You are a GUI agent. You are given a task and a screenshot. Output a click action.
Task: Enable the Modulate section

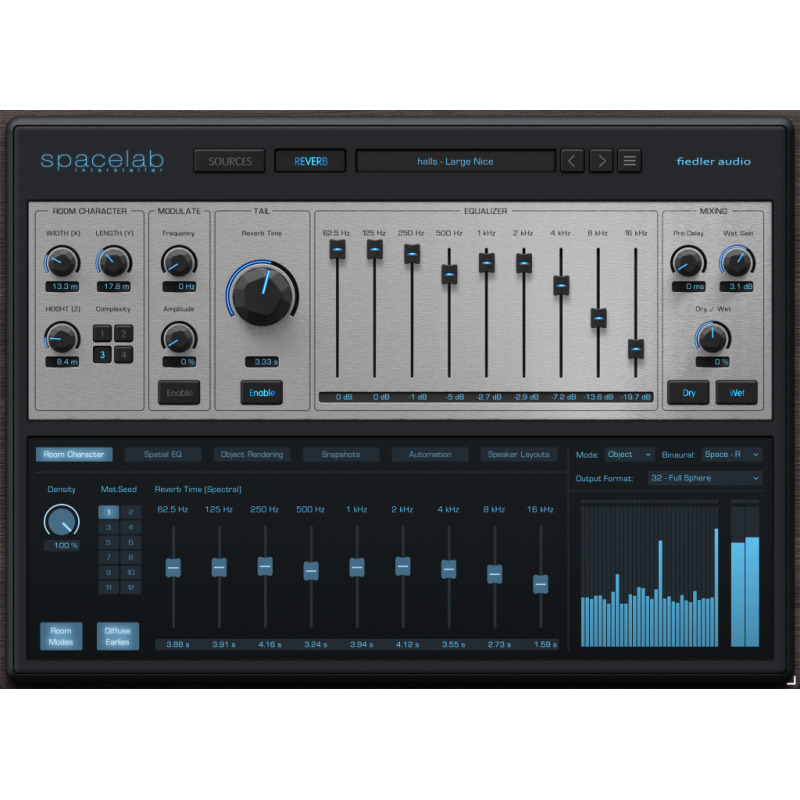[x=180, y=392]
